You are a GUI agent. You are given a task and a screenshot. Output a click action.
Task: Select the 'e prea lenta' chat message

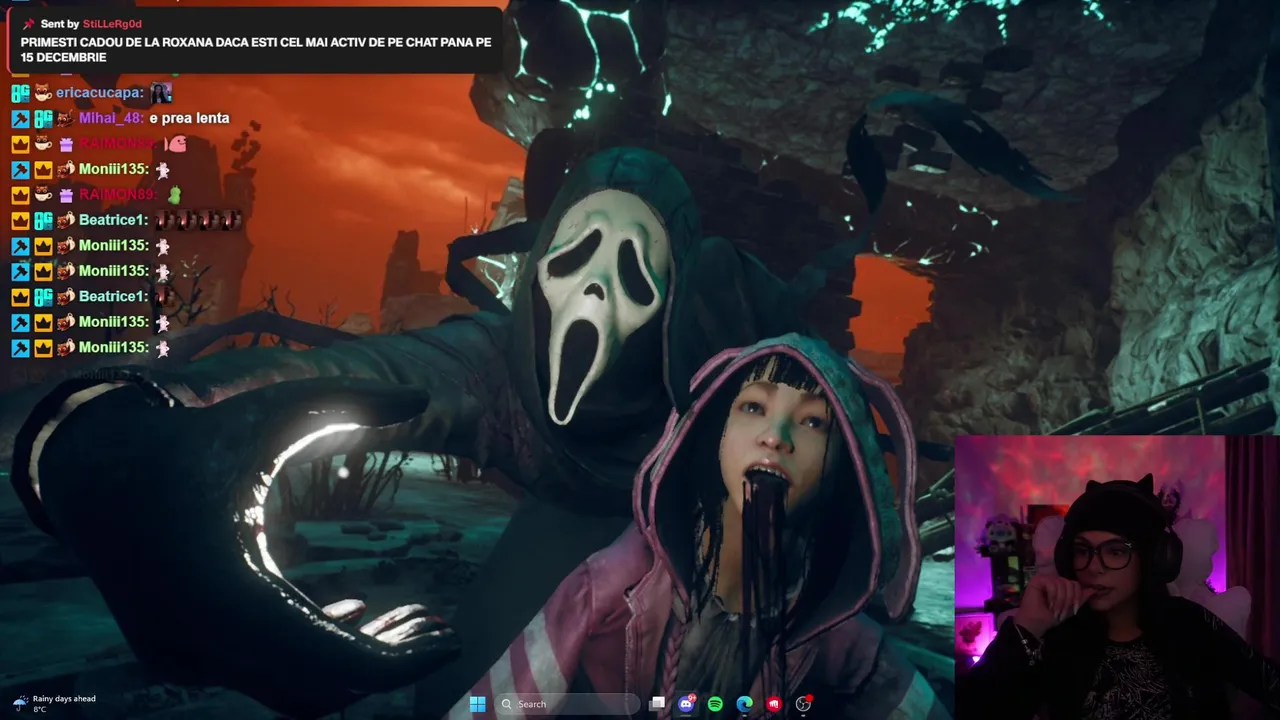[x=189, y=118]
